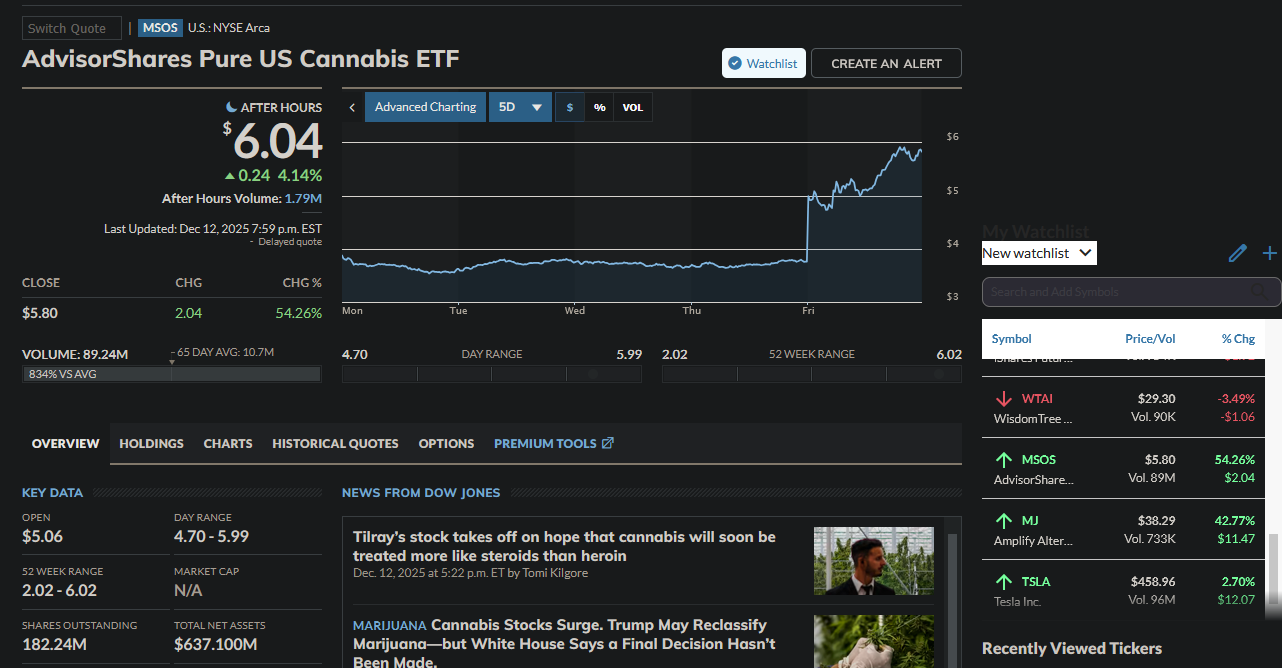Click the pencil edit watchlist icon

click(1238, 253)
